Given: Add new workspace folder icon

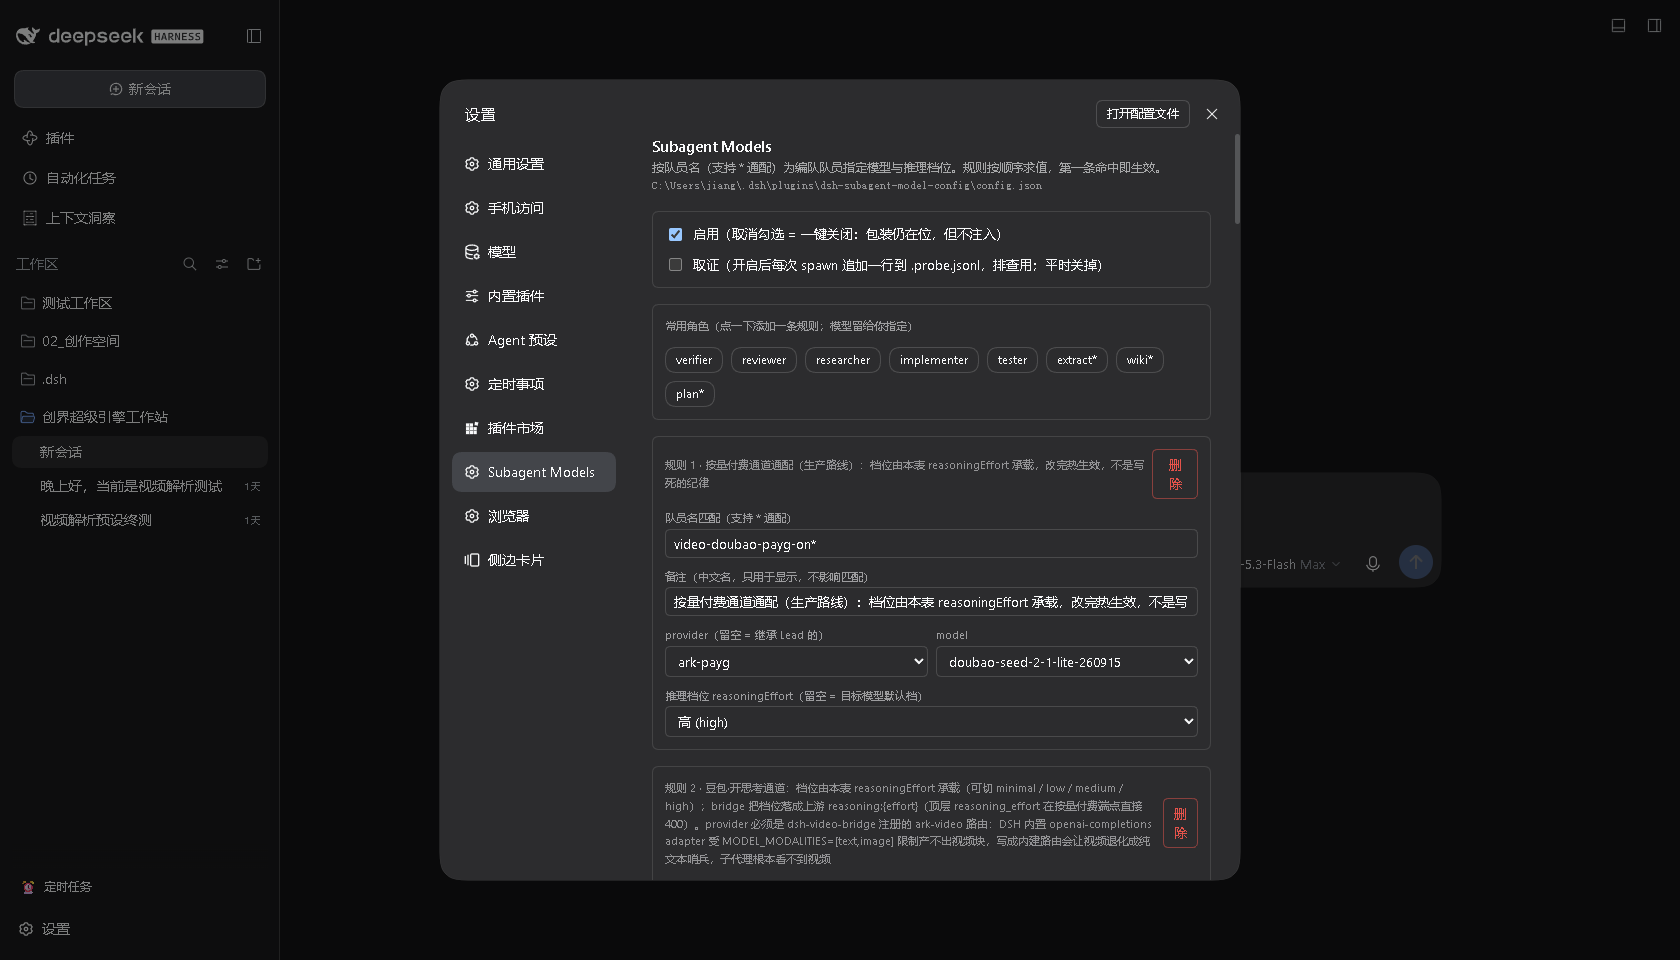Looking at the screenshot, I should point(254,264).
